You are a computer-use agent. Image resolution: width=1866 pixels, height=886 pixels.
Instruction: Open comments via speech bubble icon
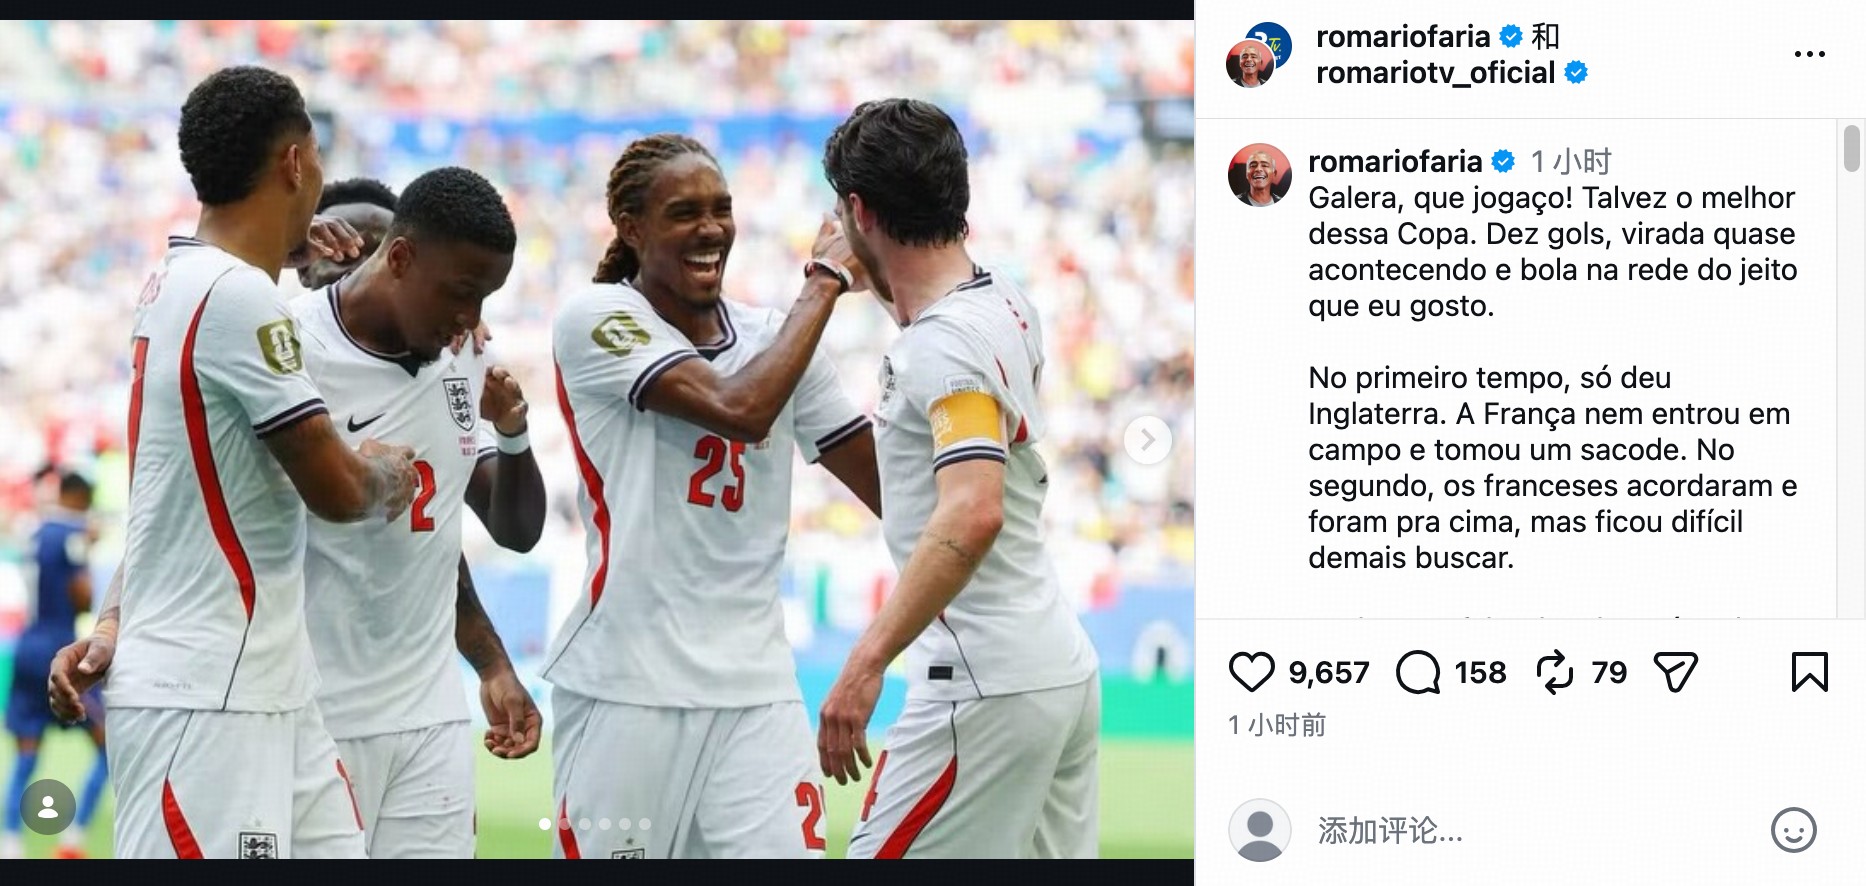click(x=1418, y=672)
